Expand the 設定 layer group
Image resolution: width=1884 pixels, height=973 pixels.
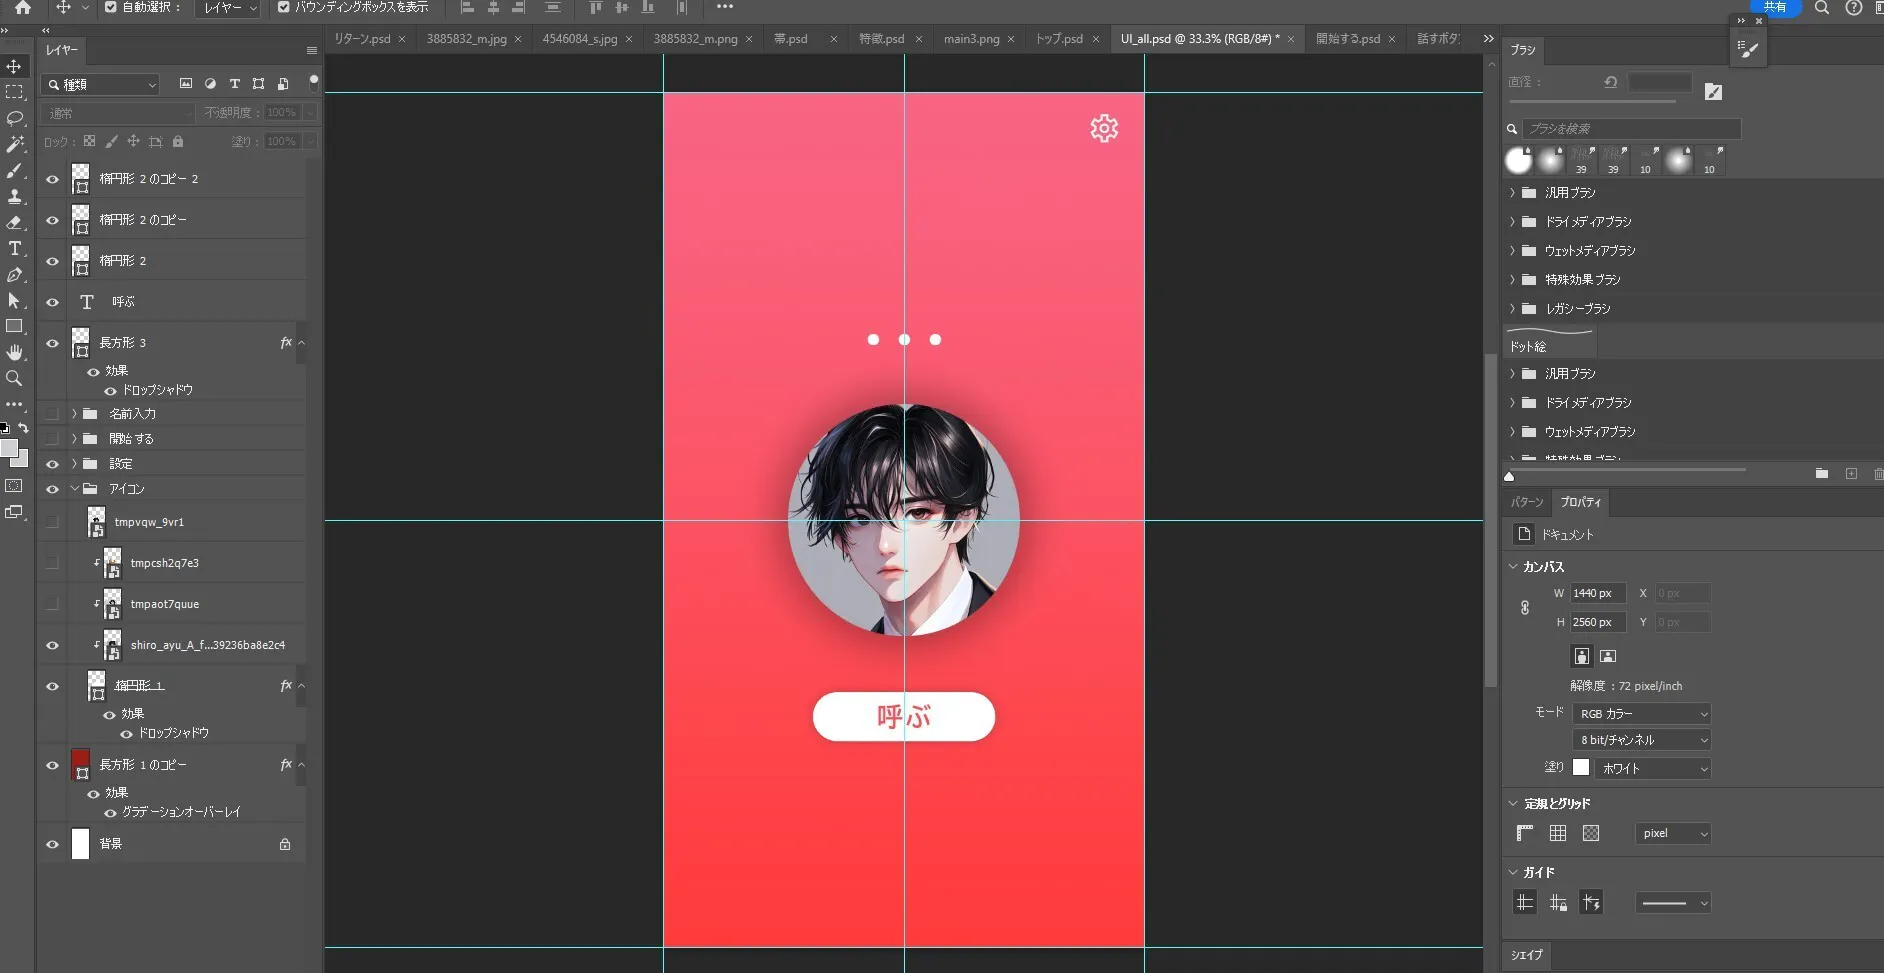[74, 464]
